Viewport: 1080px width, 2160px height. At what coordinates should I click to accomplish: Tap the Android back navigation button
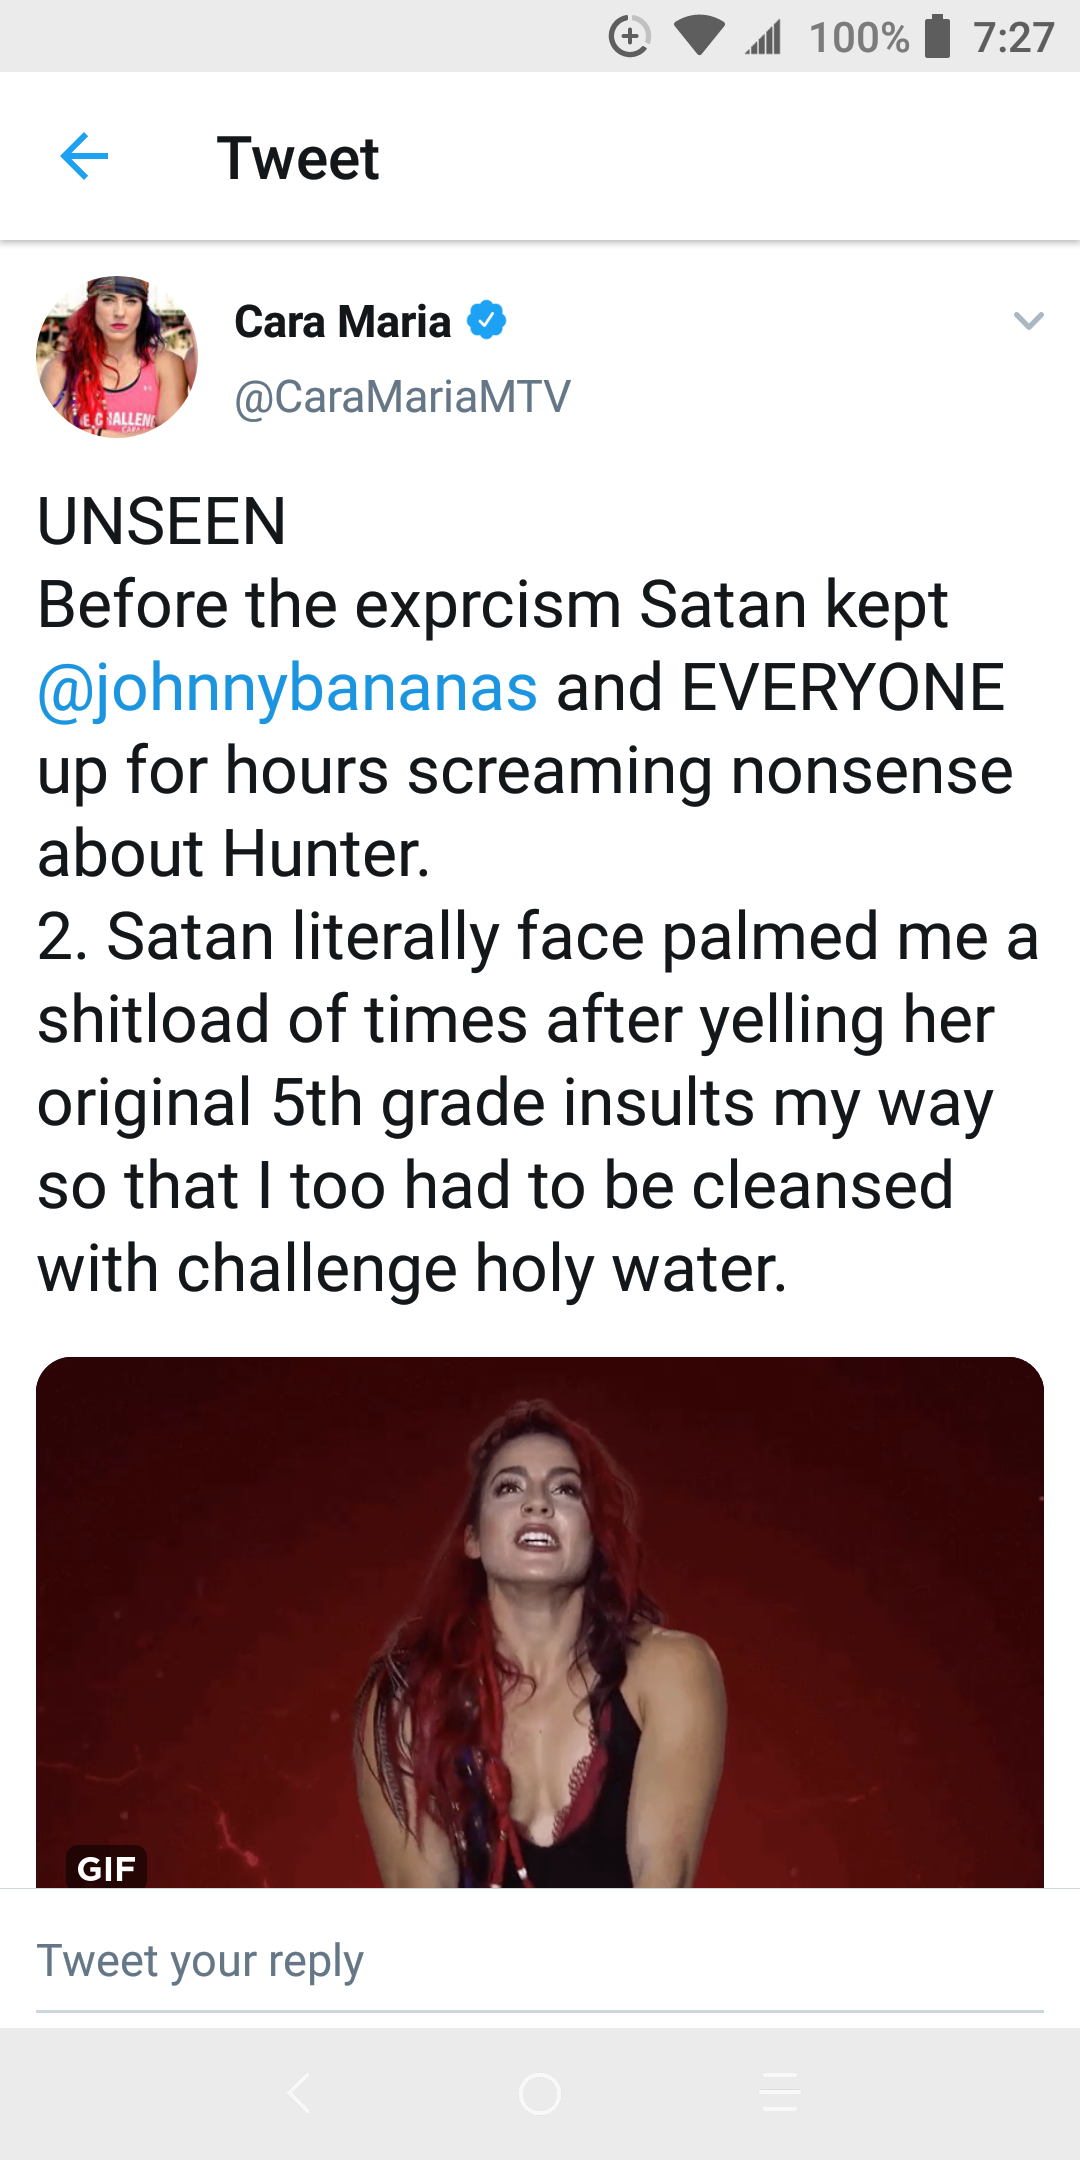tap(298, 2093)
